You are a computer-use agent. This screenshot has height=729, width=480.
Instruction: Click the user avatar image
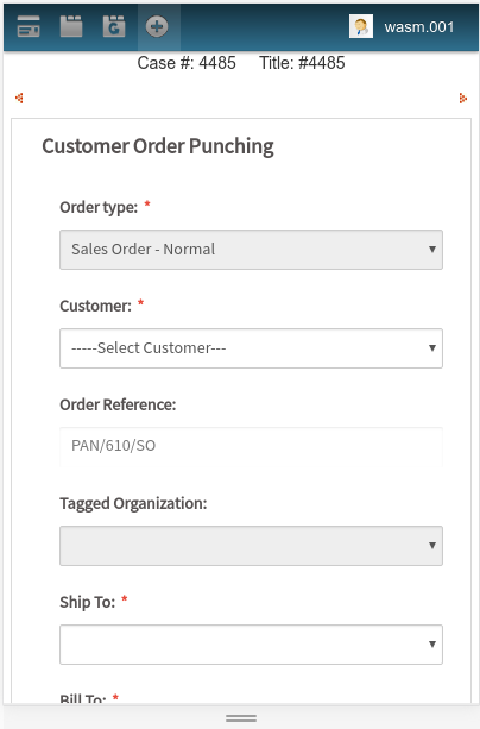pos(361,26)
